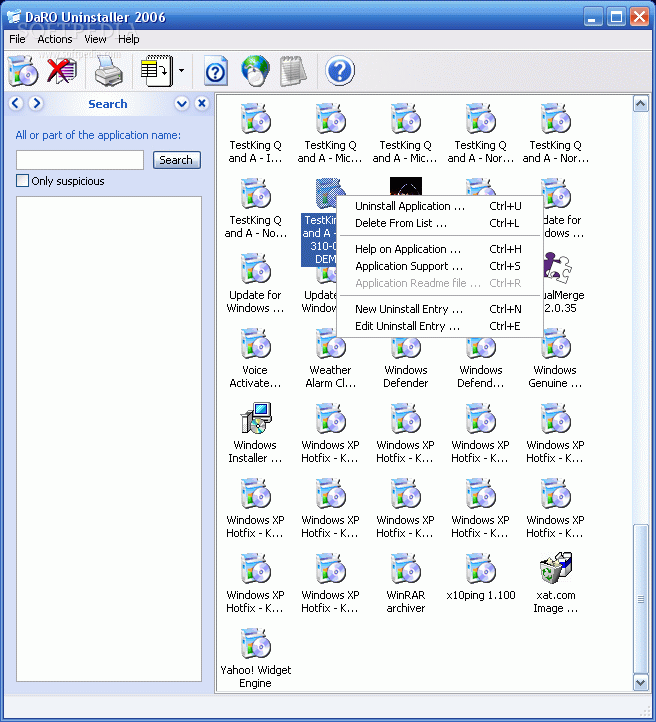Select the Windows Installer ... item

[255, 433]
